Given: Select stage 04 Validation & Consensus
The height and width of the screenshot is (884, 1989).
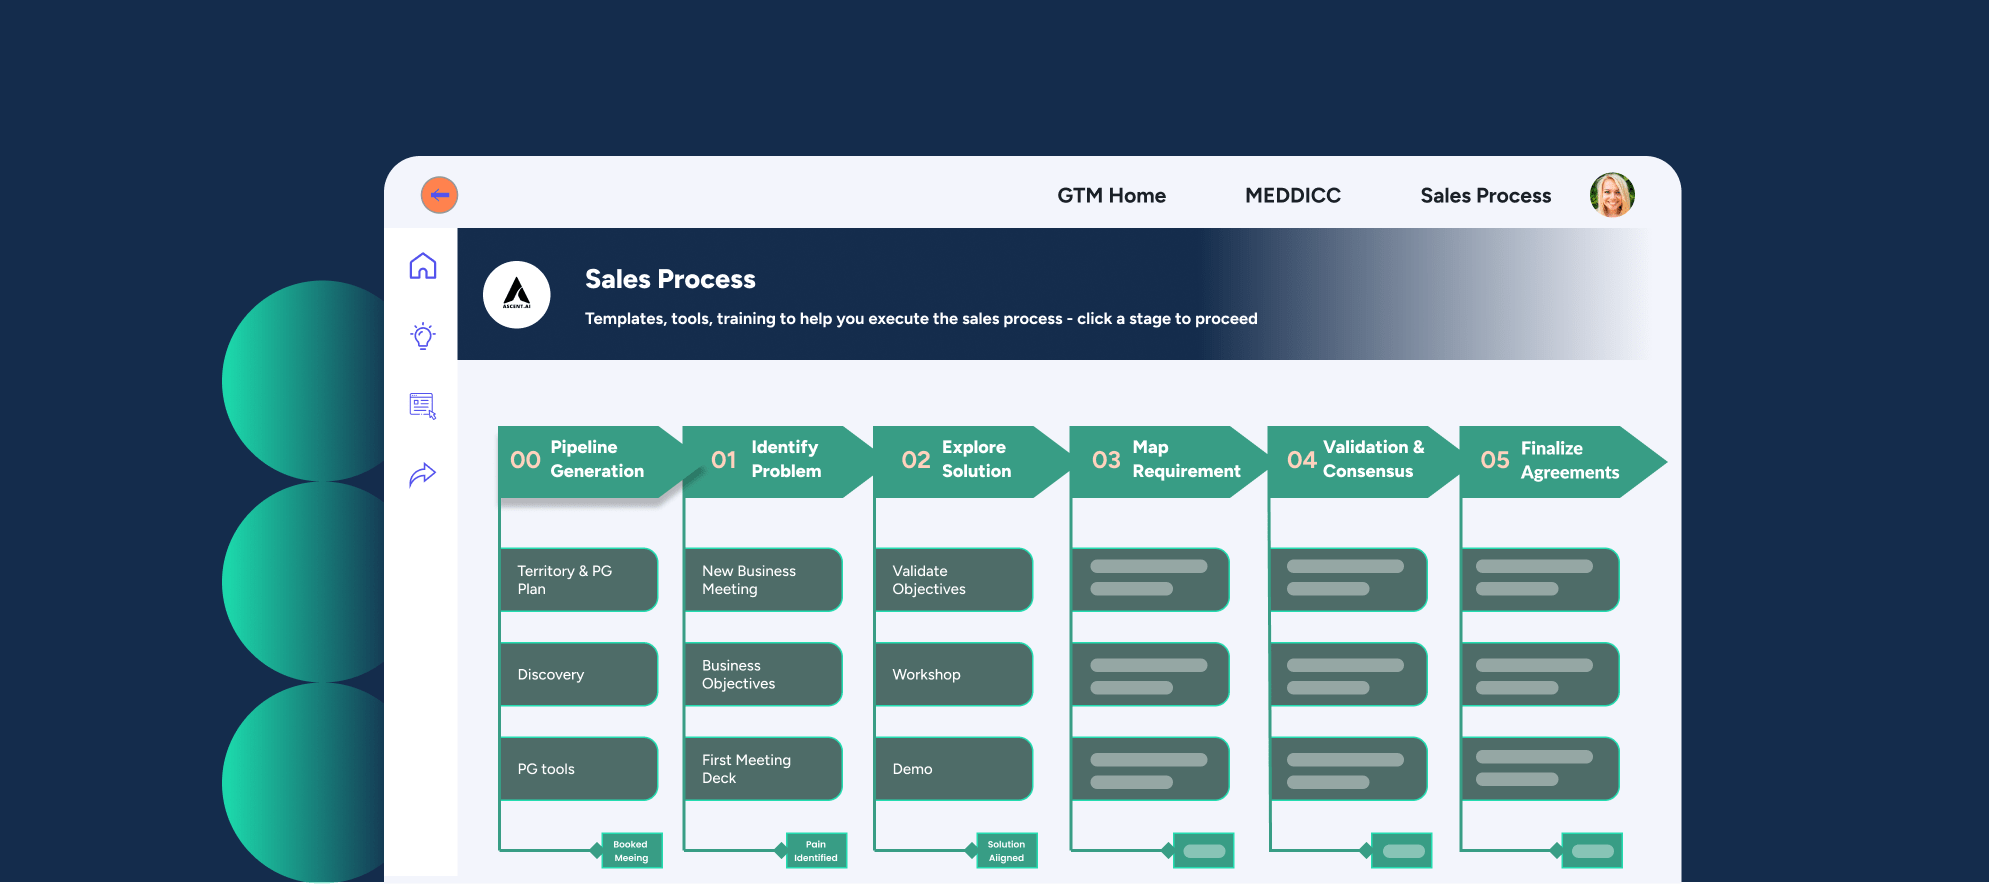Looking at the screenshot, I should pos(1363,461).
